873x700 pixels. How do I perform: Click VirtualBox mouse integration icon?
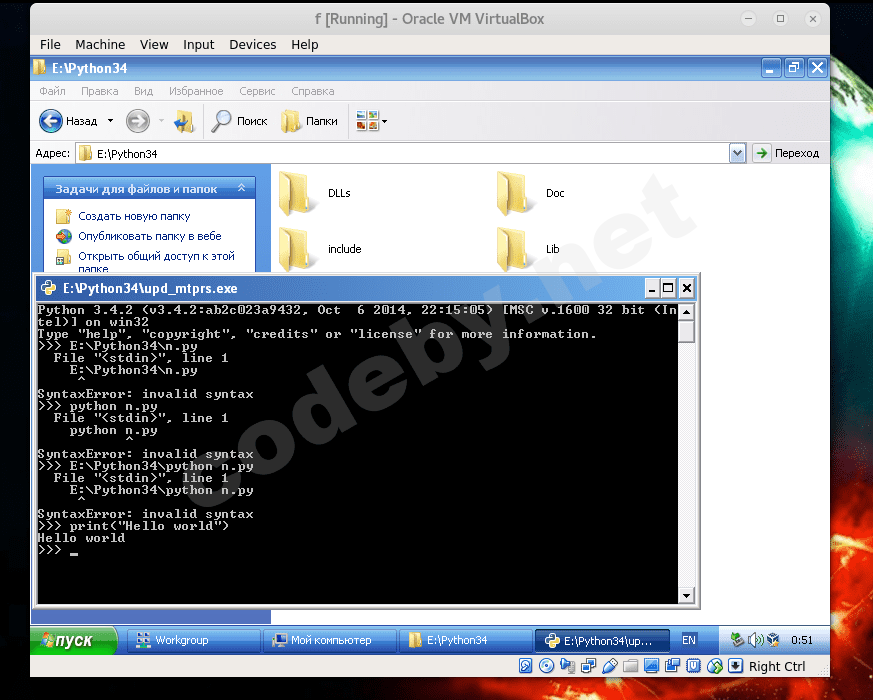point(715,666)
